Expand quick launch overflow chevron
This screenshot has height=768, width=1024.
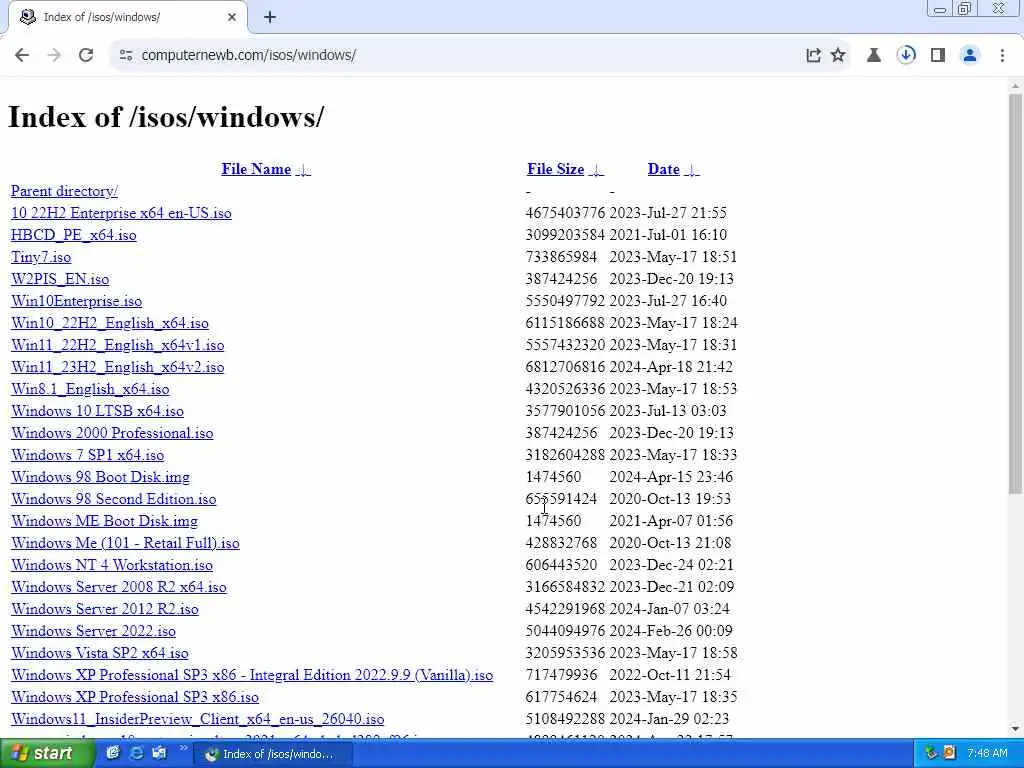[x=184, y=748]
